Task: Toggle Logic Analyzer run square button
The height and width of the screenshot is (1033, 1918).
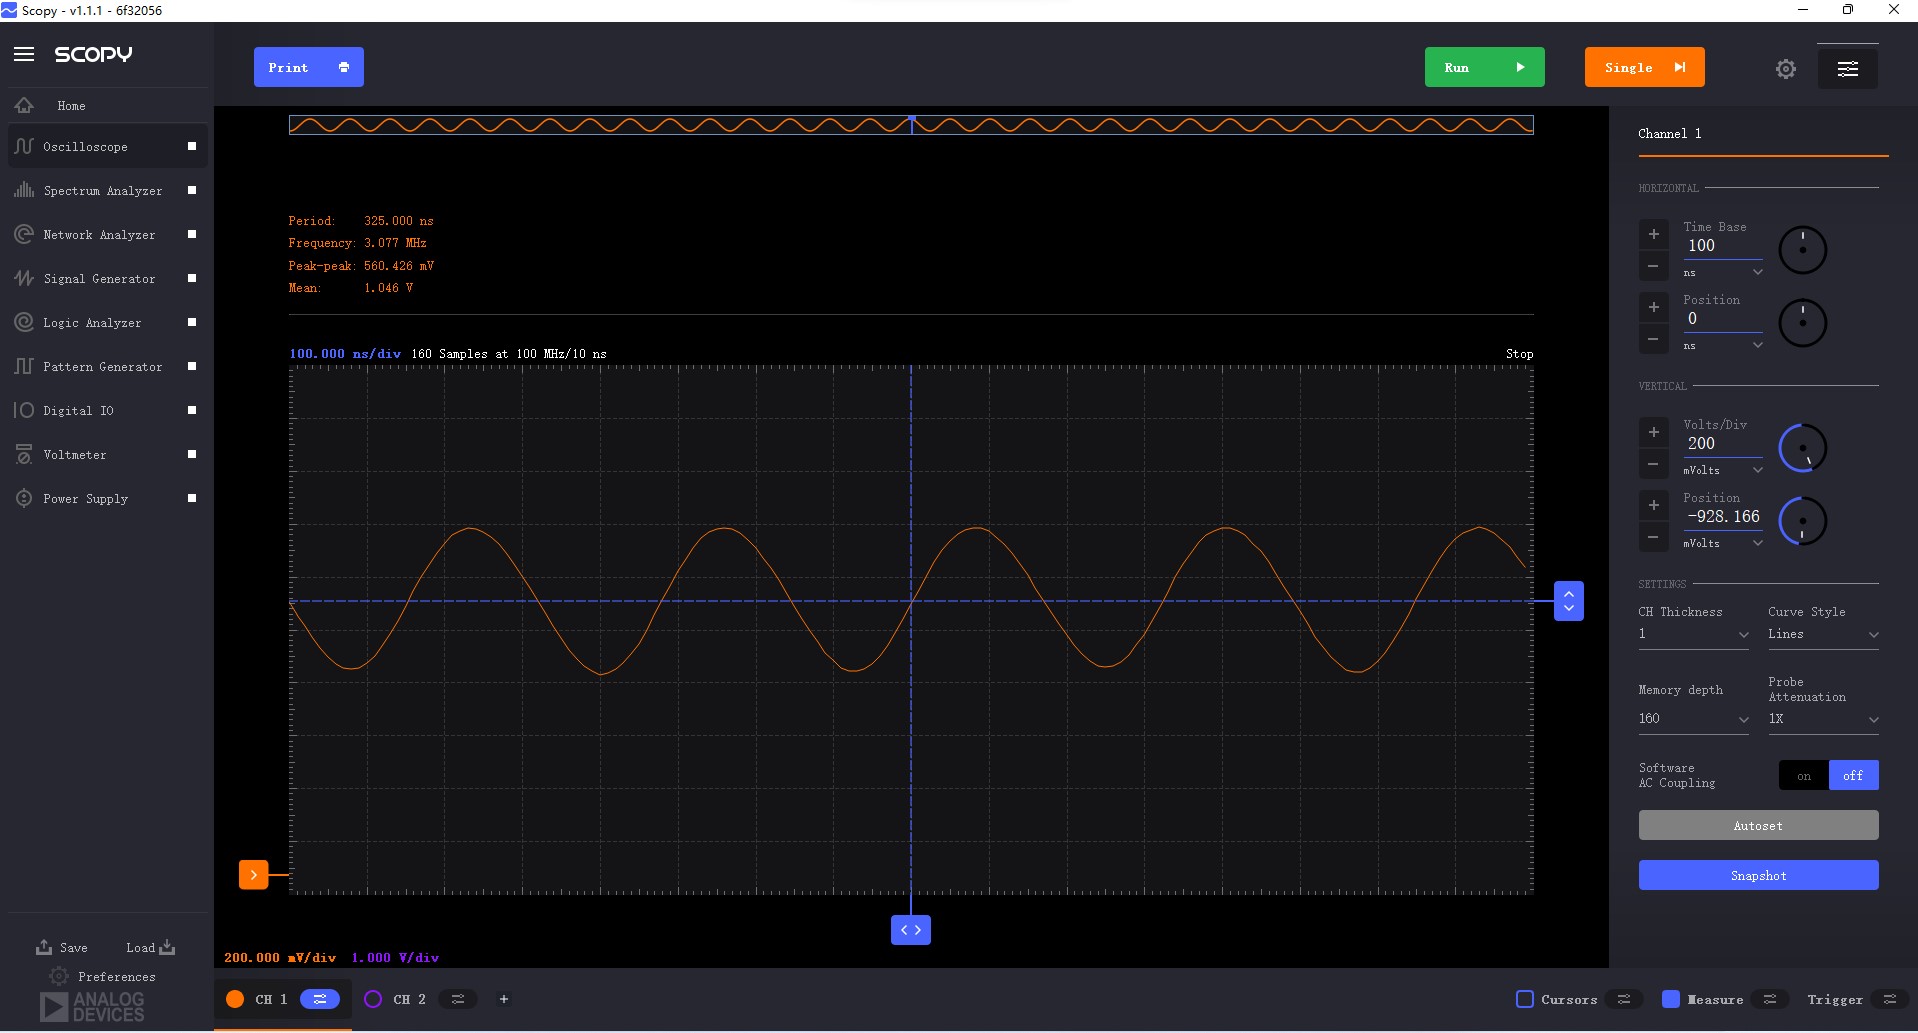Action: click(x=192, y=322)
